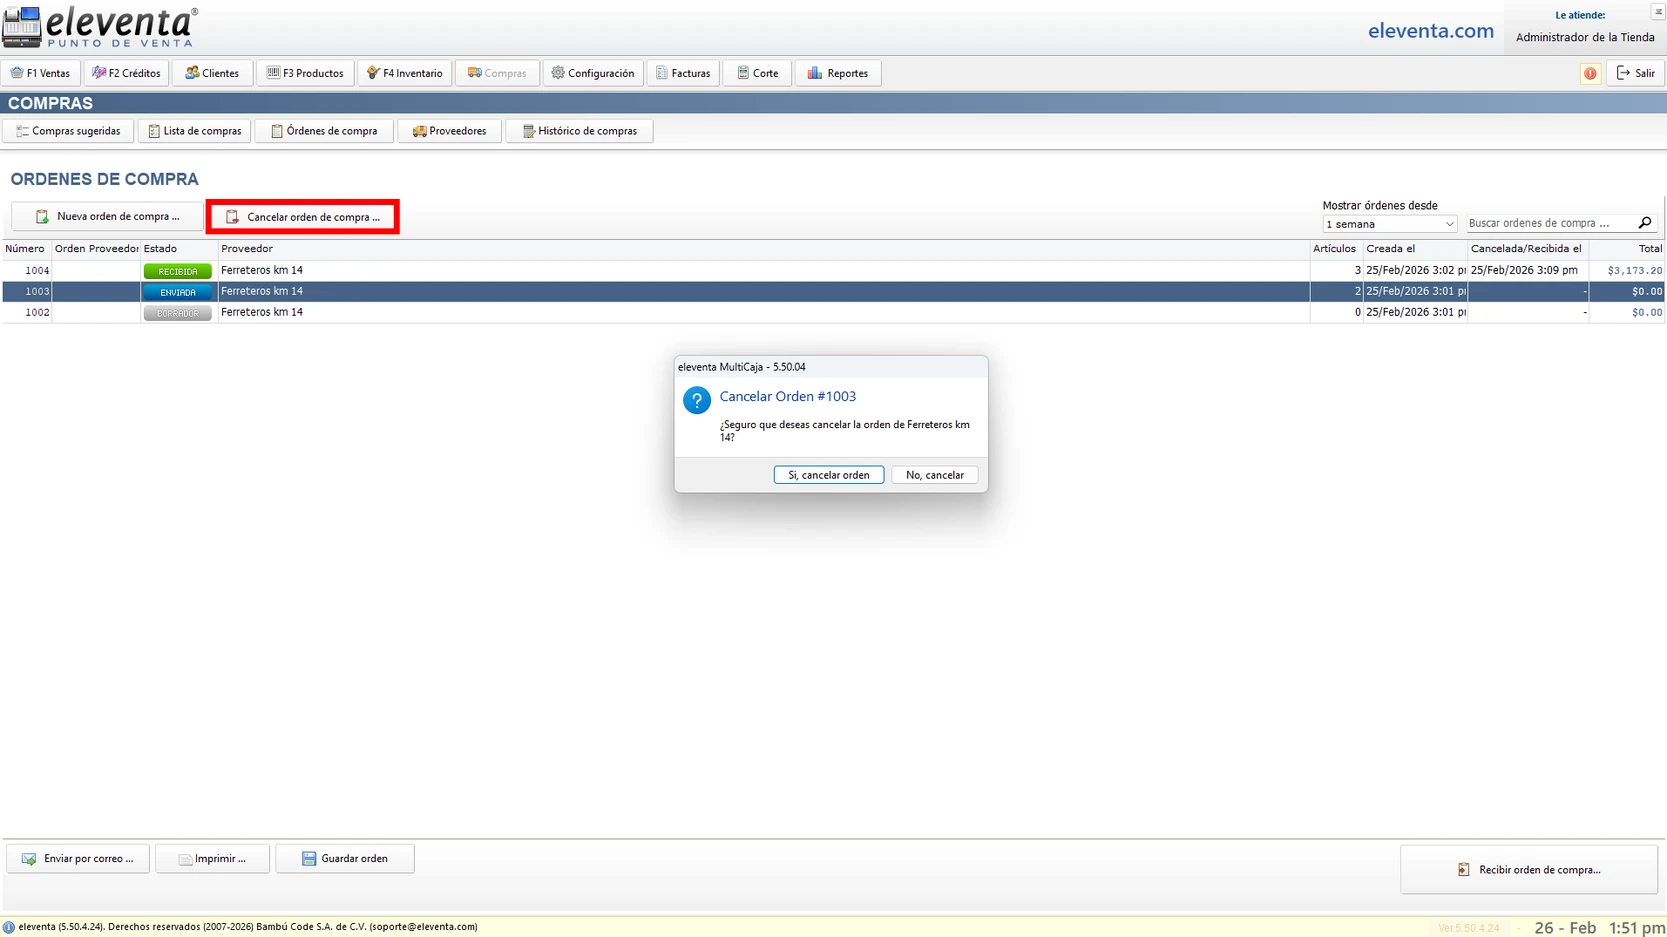This screenshot has height=937, width=1667.
Task: Click Guardar orden save button
Action: (x=344, y=859)
